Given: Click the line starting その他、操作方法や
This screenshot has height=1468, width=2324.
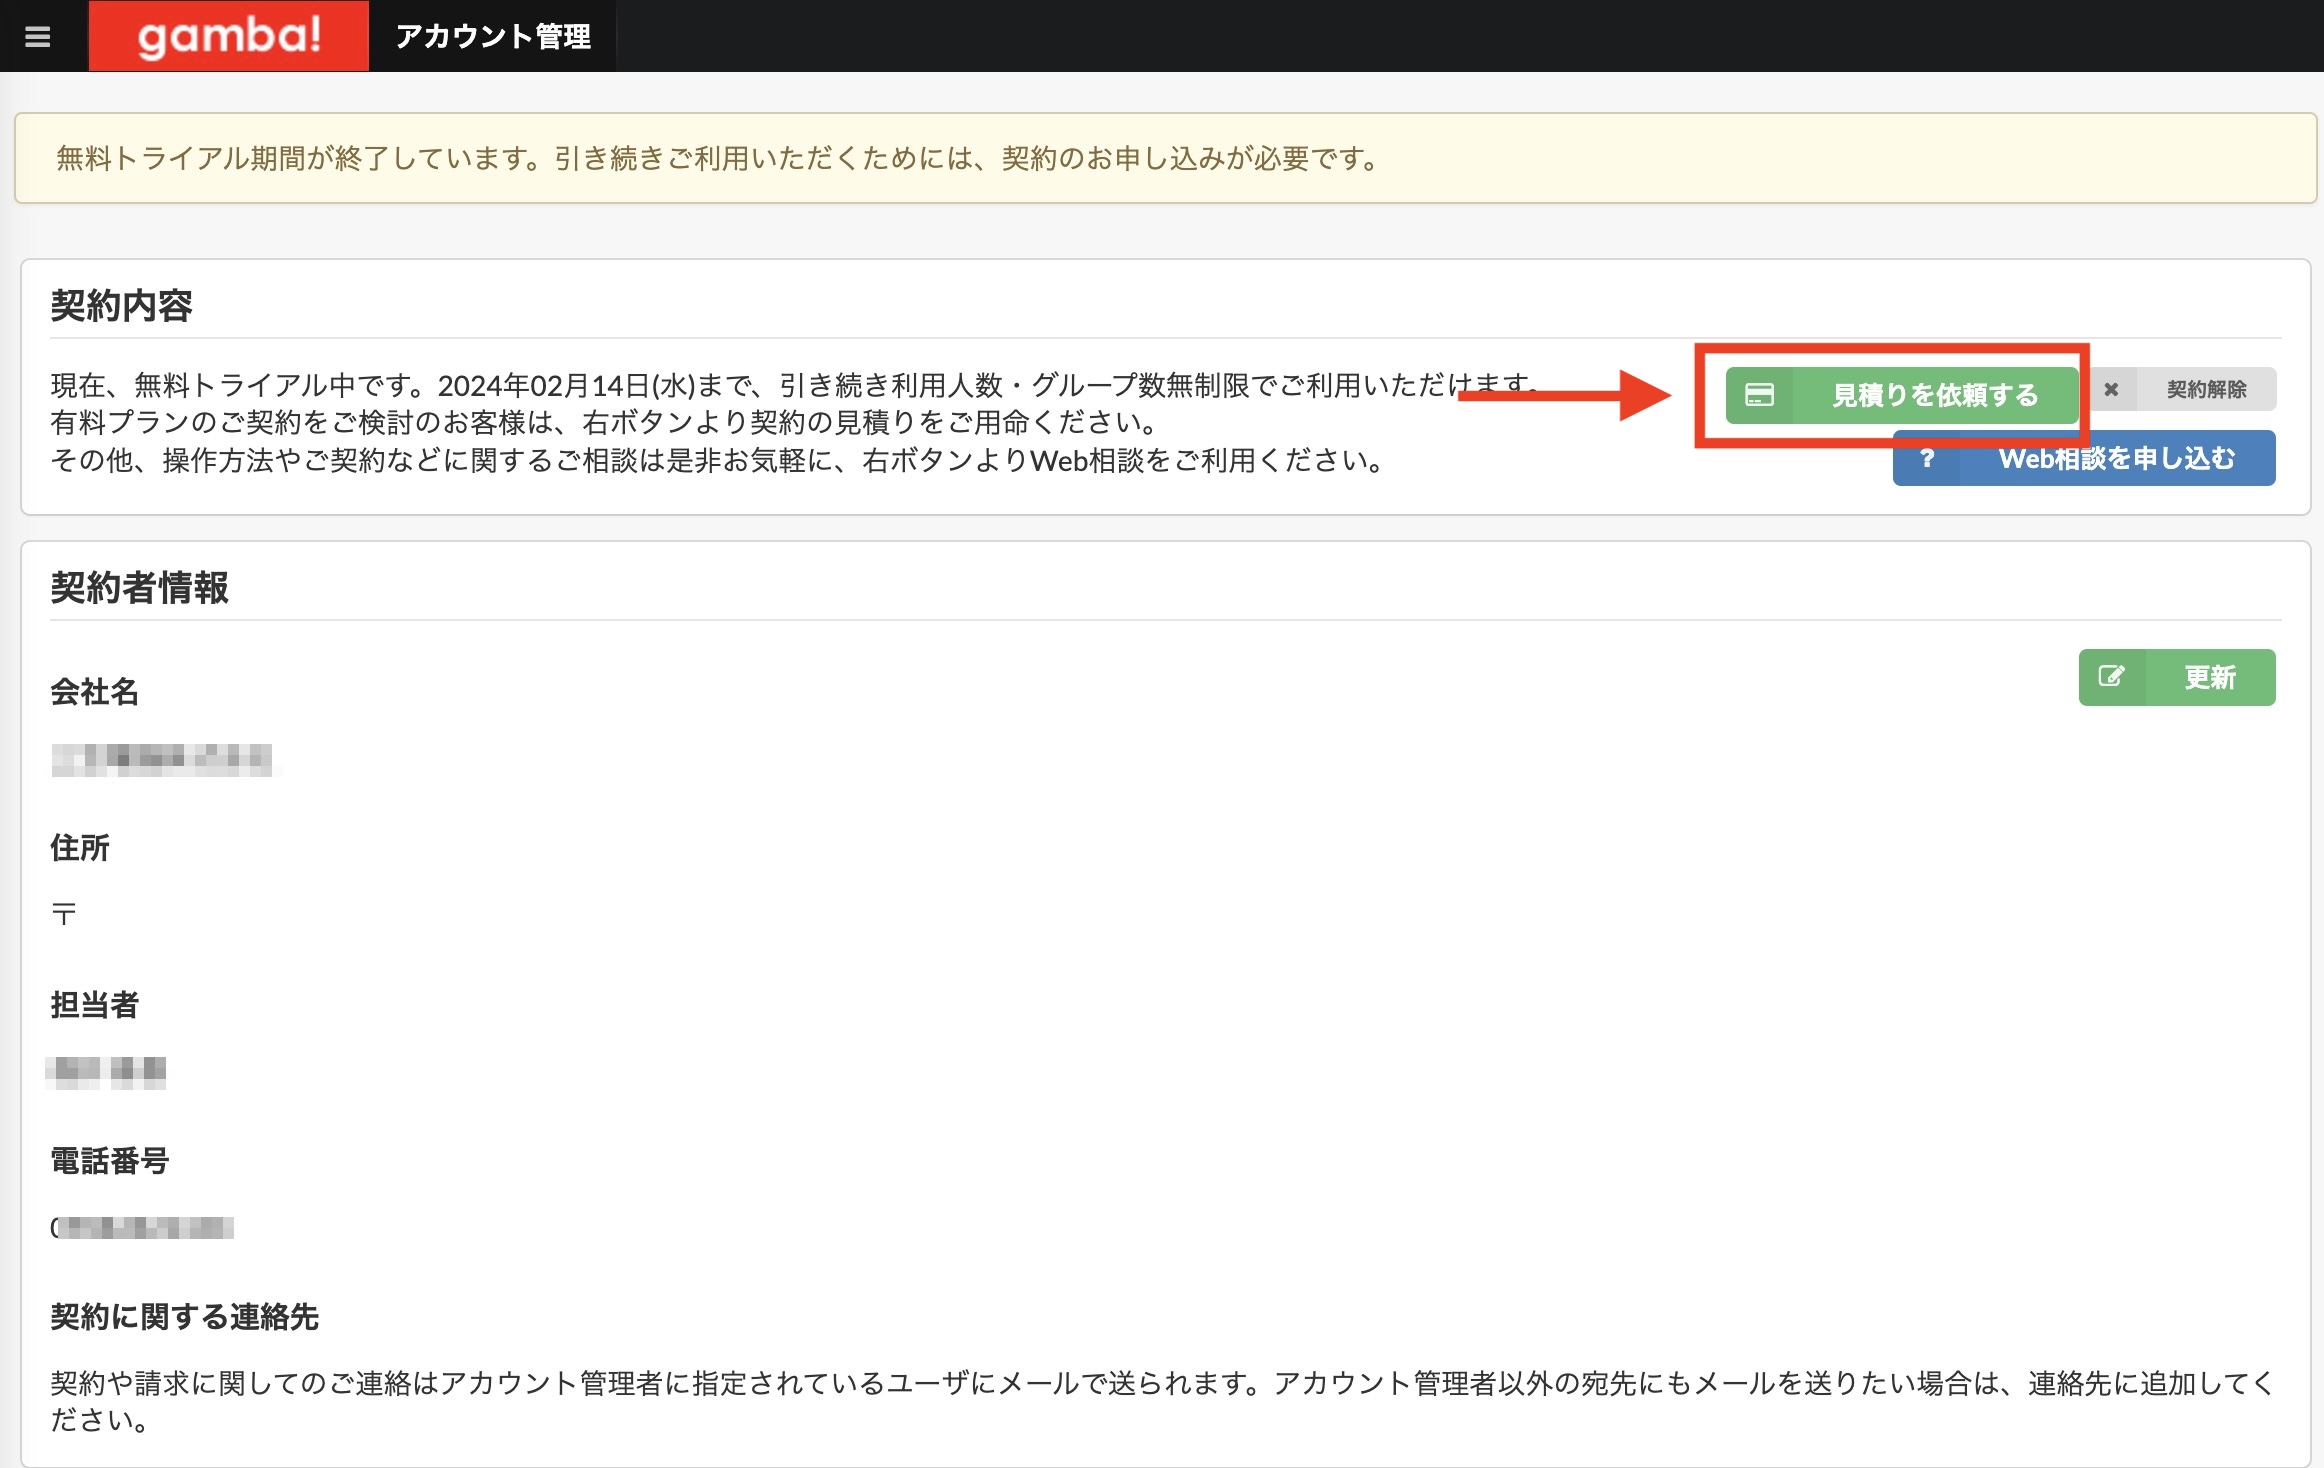Looking at the screenshot, I should 719,460.
